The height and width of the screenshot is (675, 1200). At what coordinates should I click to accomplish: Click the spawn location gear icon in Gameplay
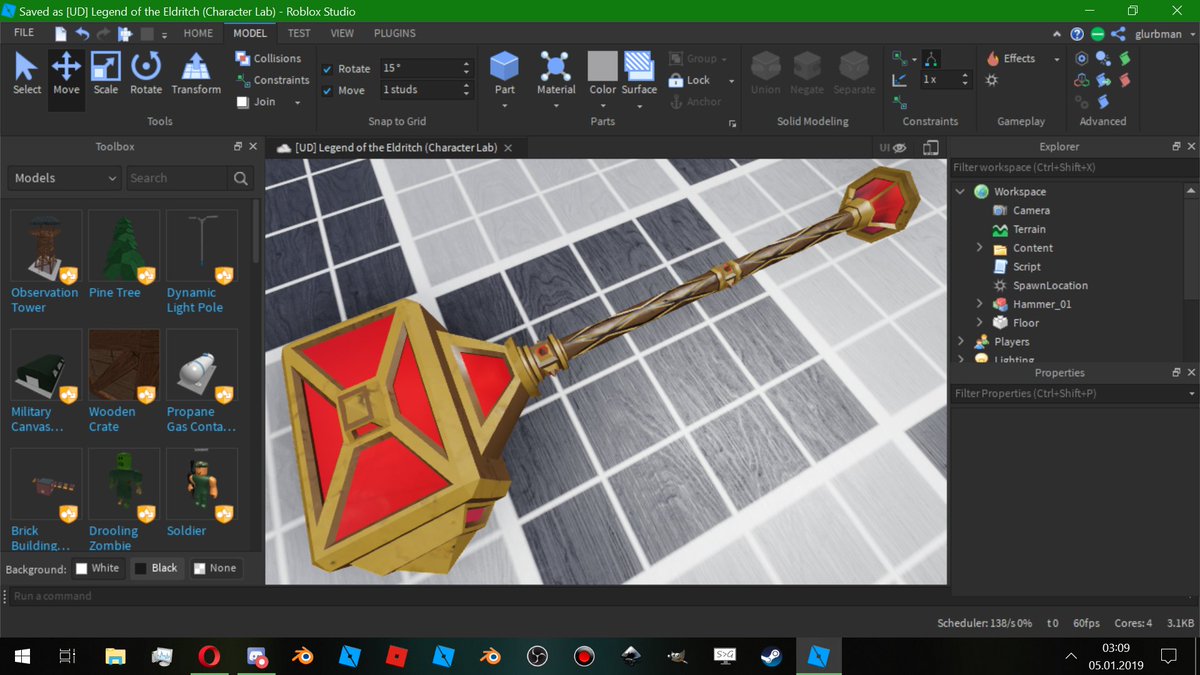(992, 80)
